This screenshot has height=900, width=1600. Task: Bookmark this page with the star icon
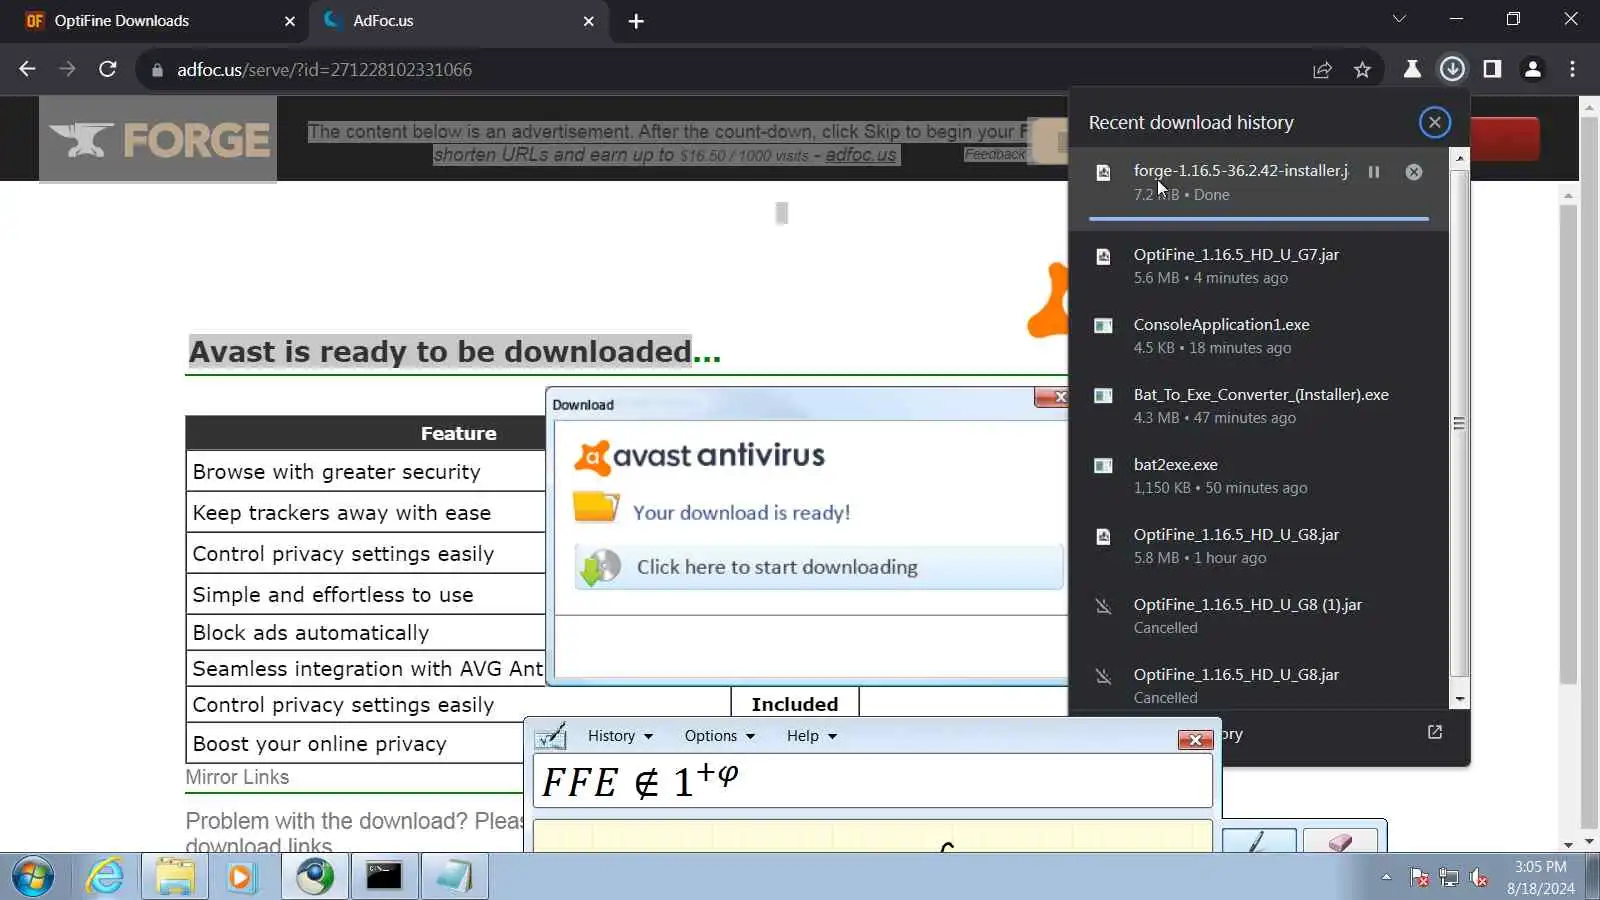[x=1362, y=69]
